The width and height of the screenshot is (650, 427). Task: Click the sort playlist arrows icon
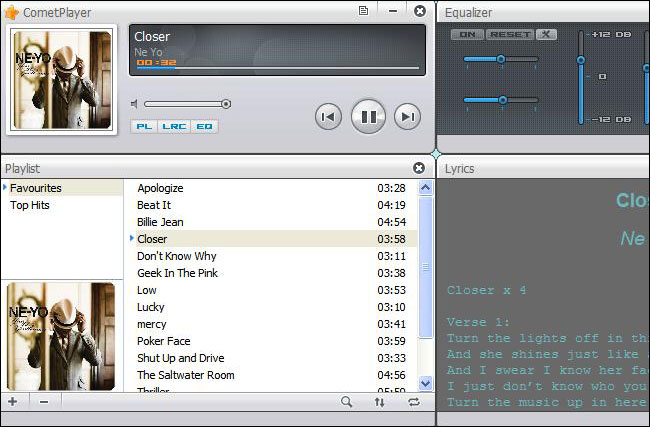[379, 402]
